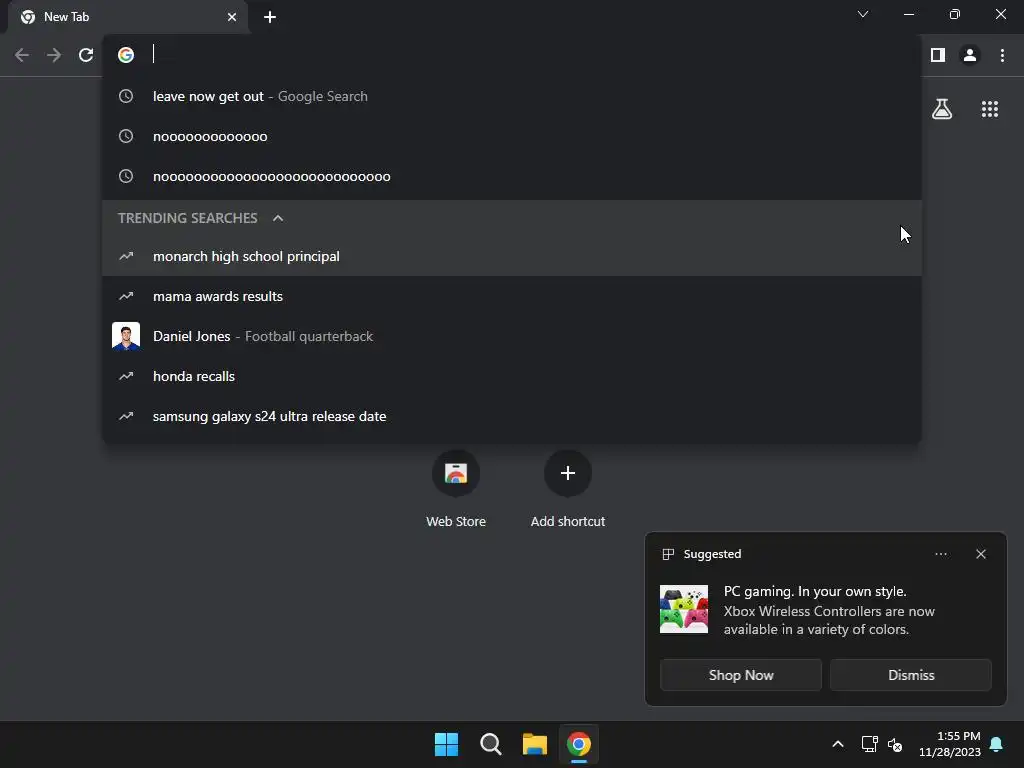Image resolution: width=1024 pixels, height=768 pixels.
Task: Open the clock showing 1:55 PM
Action: 950,744
